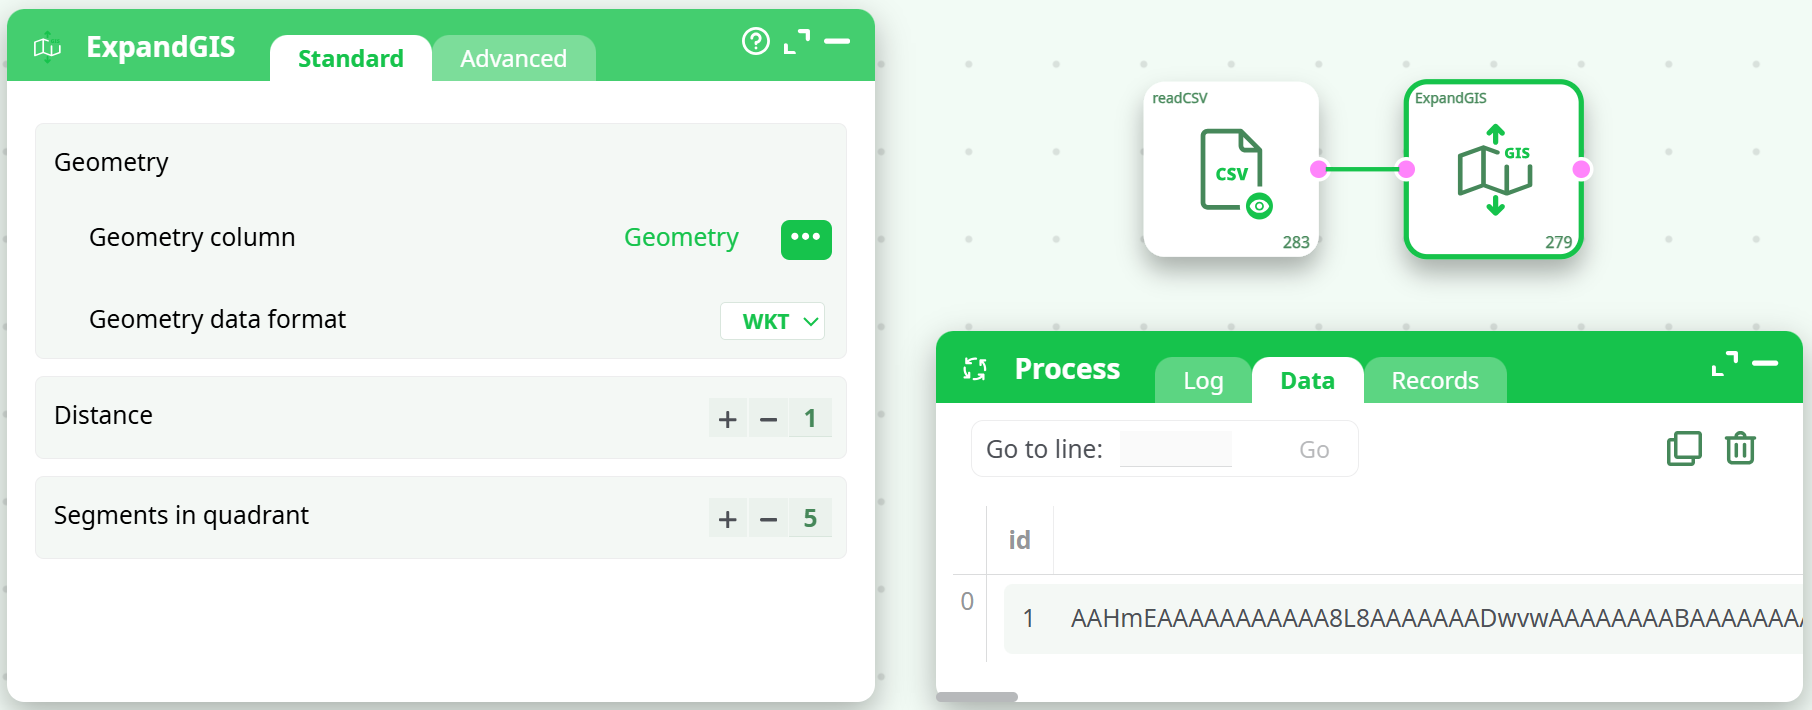Copy data with the duplicate icon
Viewport: 1812px width, 710px height.
(x=1684, y=448)
